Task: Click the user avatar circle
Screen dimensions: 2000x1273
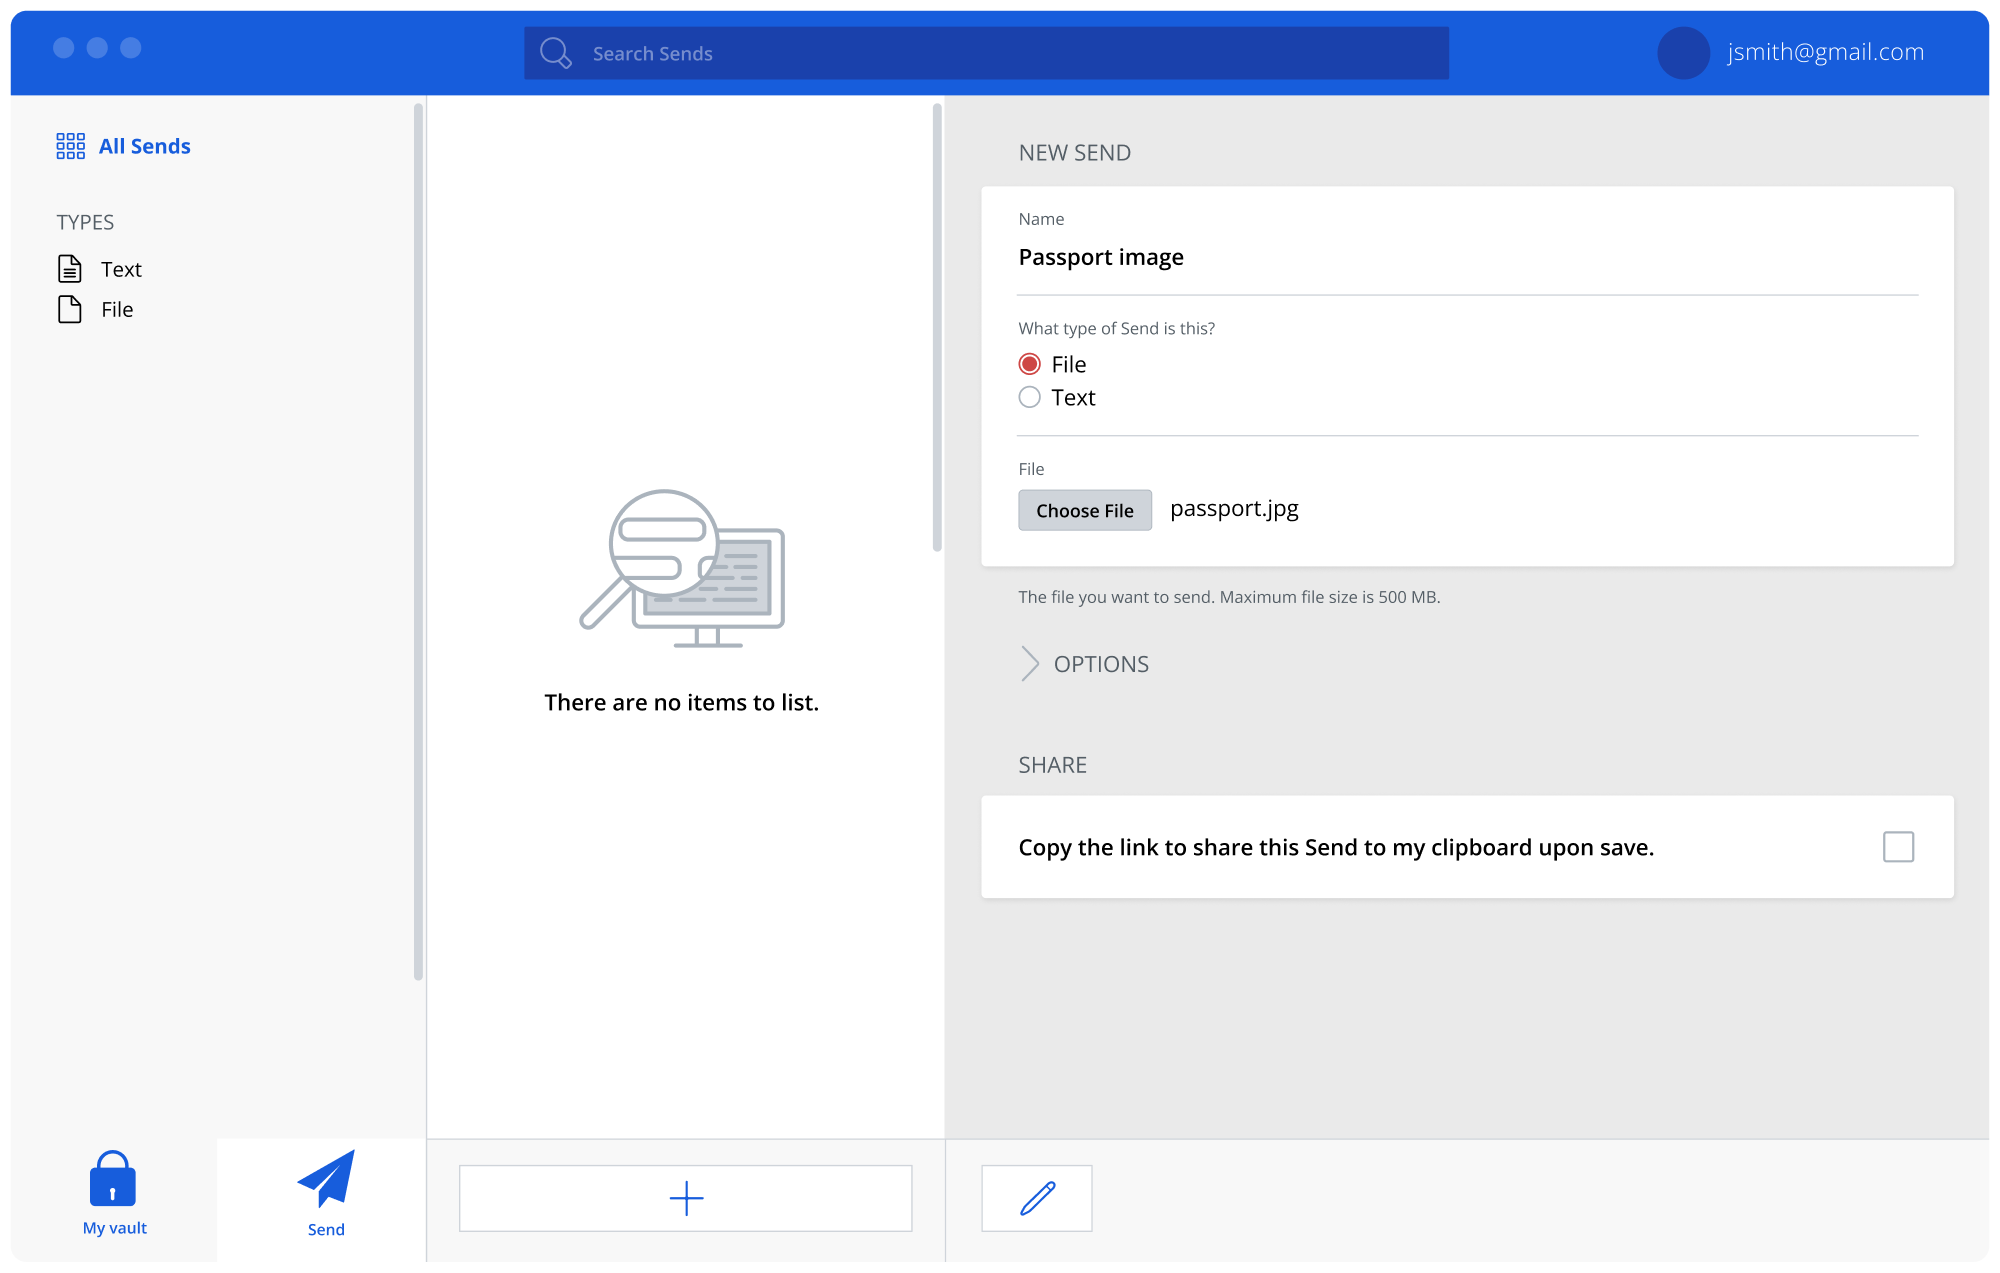Action: (x=1683, y=53)
